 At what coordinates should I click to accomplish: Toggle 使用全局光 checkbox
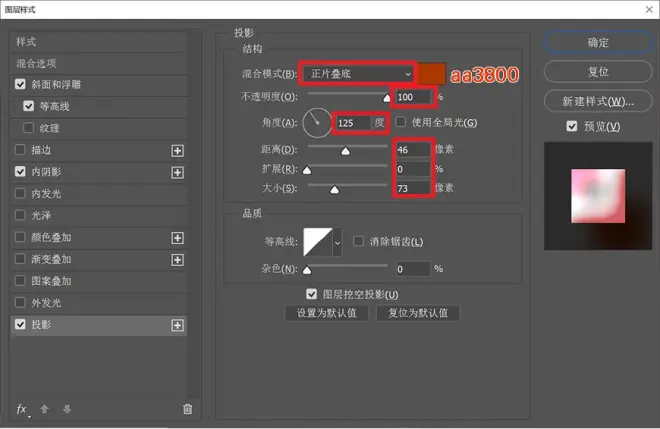click(401, 122)
